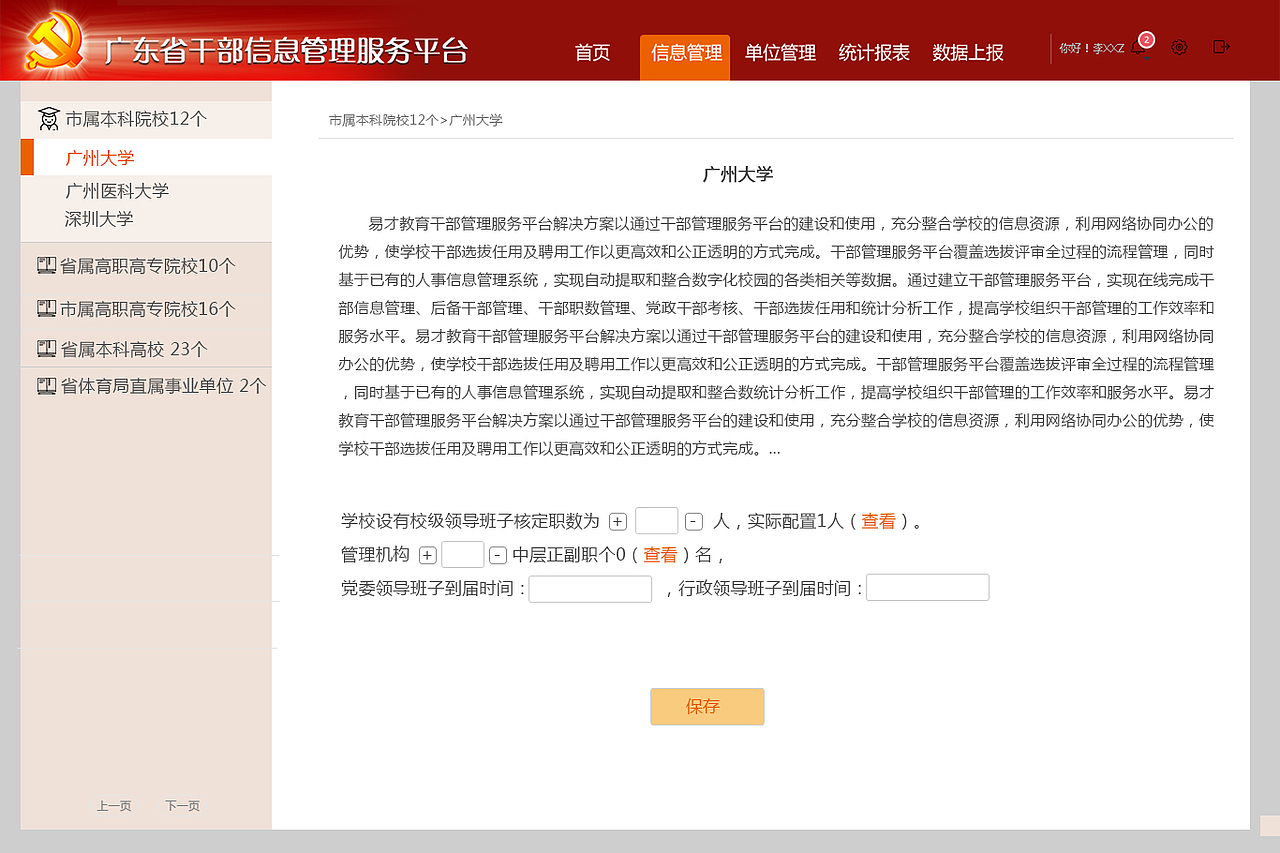
Task: Focus 行政领导班子到届时间 field
Action: coord(928,588)
